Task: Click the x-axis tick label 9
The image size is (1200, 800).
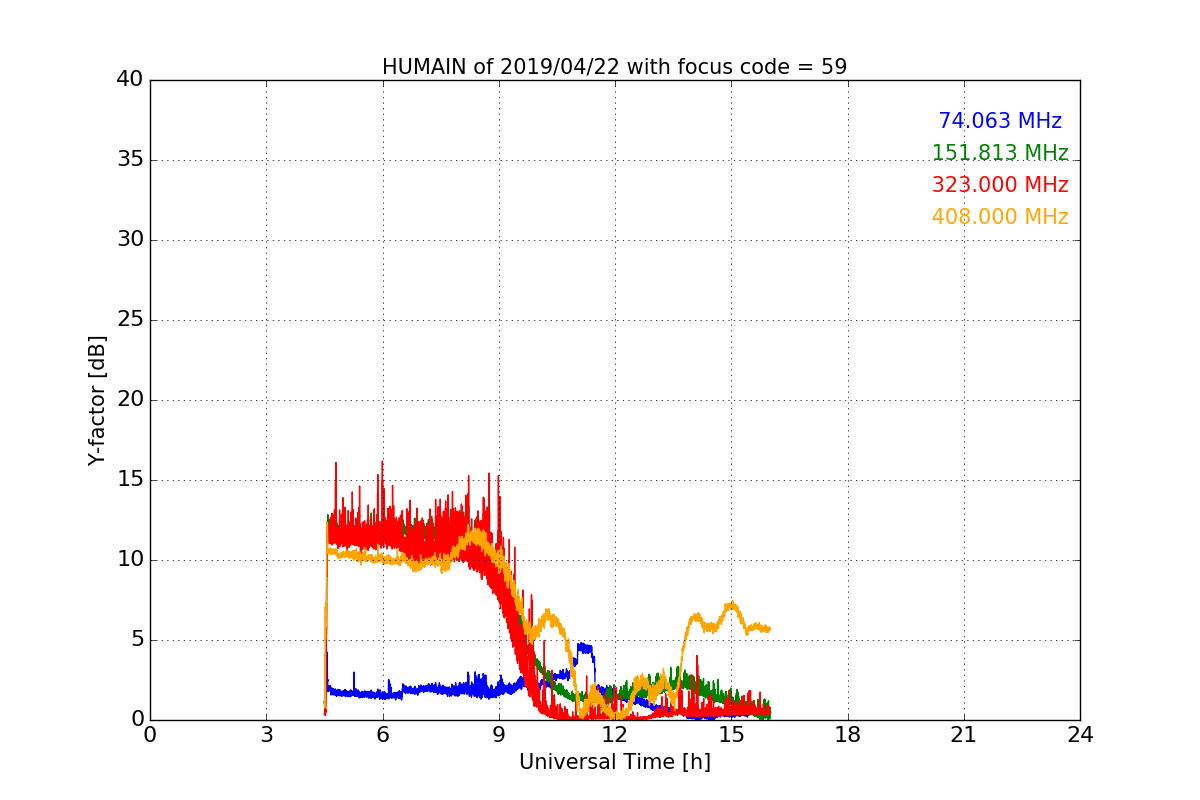Action: (x=499, y=735)
